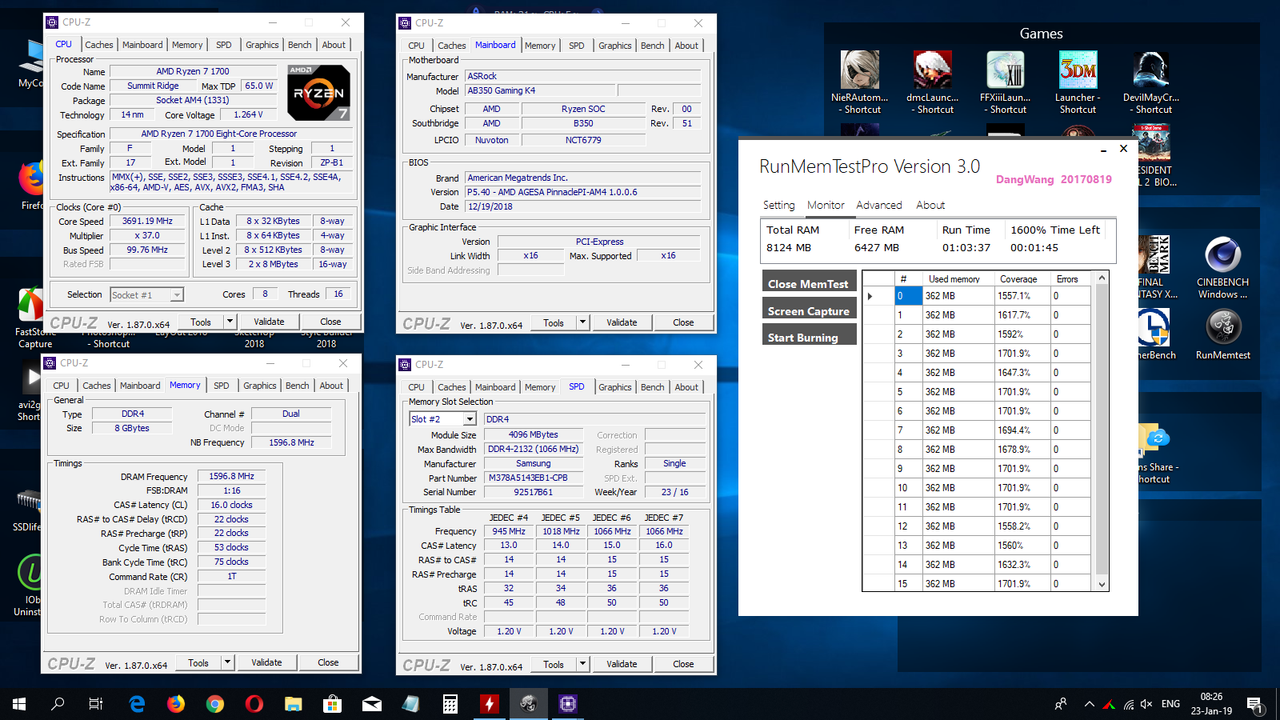Open CINEBENCH Windows desktop icon
Viewport: 1280px width, 720px height.
[1223, 257]
